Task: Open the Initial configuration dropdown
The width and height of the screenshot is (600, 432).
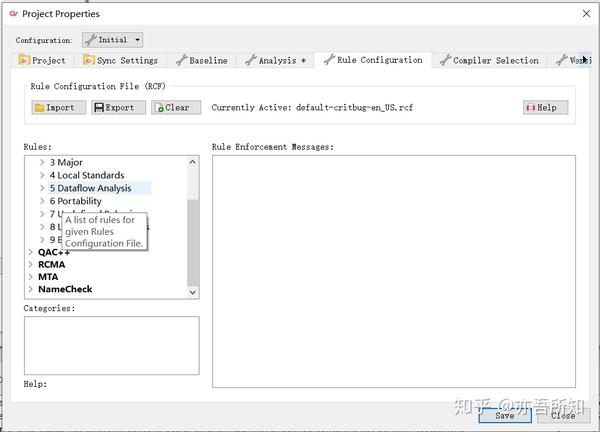Action: point(112,40)
